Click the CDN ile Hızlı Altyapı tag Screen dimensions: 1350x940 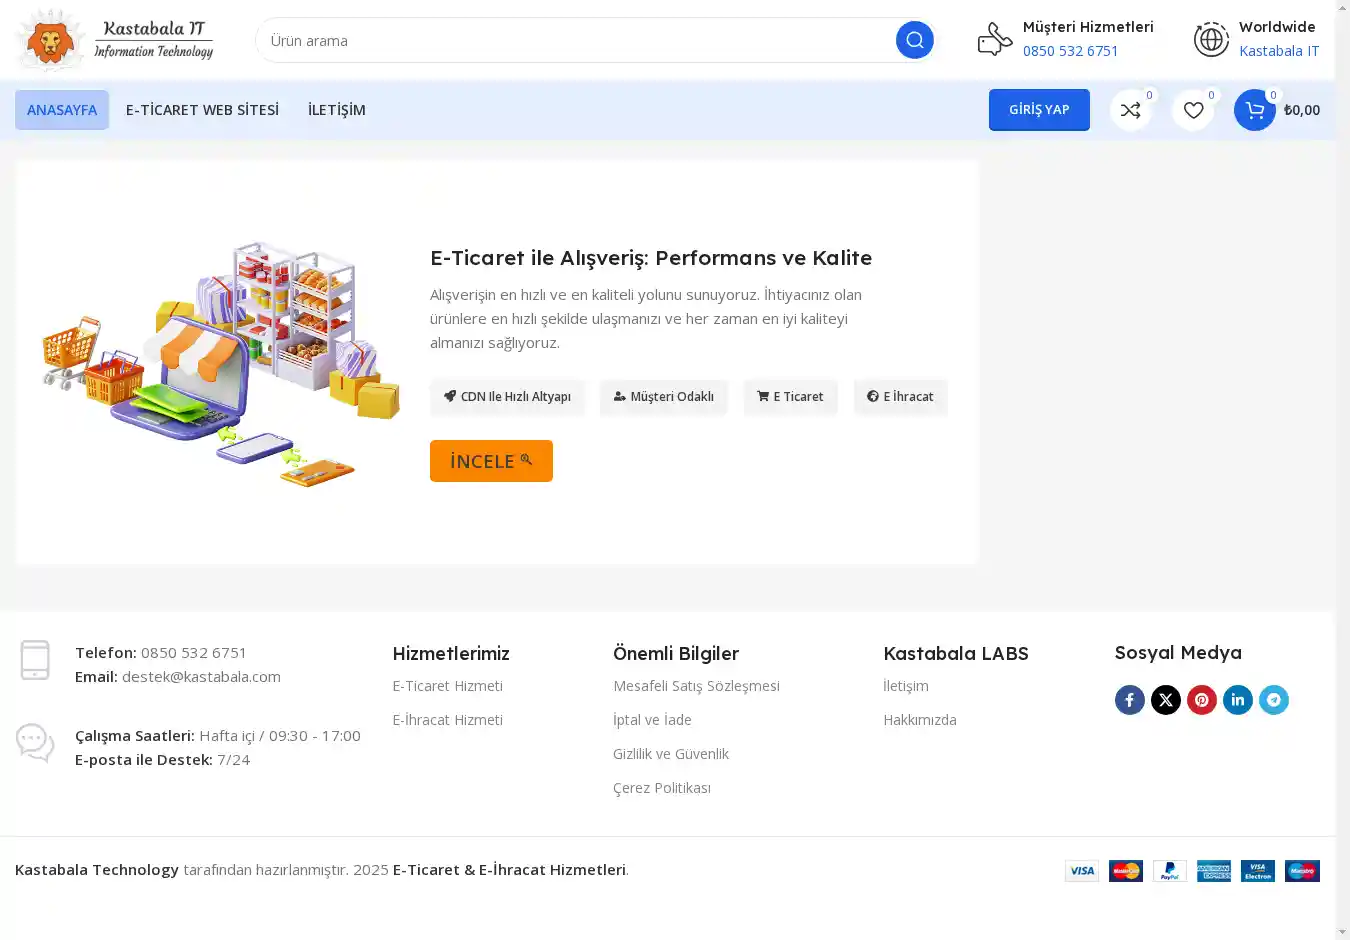click(x=507, y=397)
